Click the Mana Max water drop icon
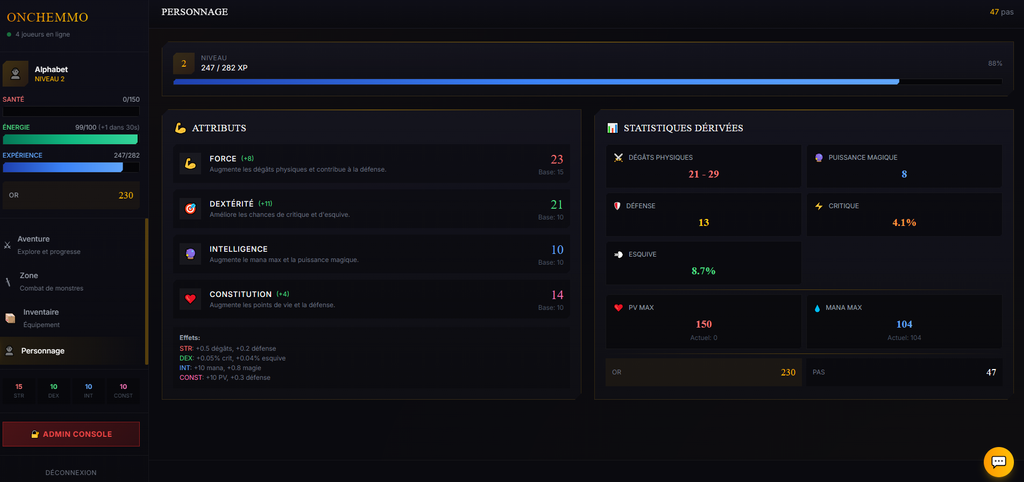This screenshot has height=482, width=1024. (x=818, y=308)
